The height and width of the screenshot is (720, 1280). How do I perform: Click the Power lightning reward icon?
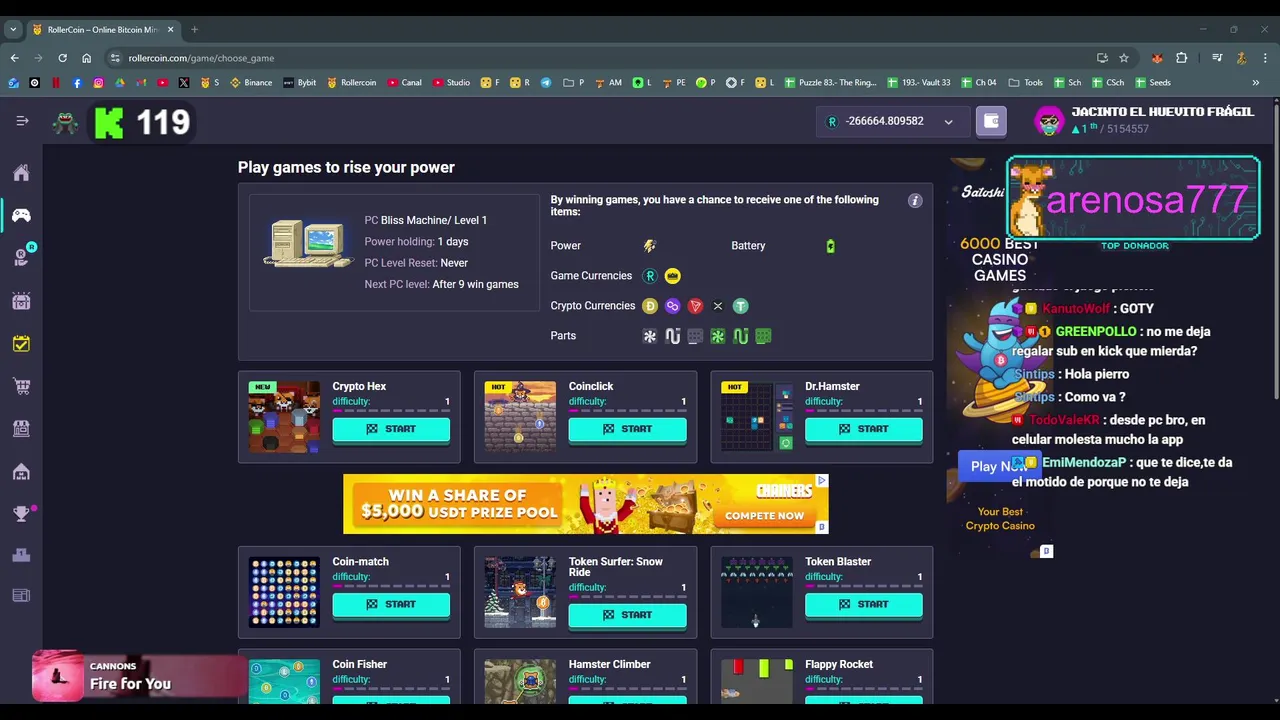pyautogui.click(x=650, y=246)
